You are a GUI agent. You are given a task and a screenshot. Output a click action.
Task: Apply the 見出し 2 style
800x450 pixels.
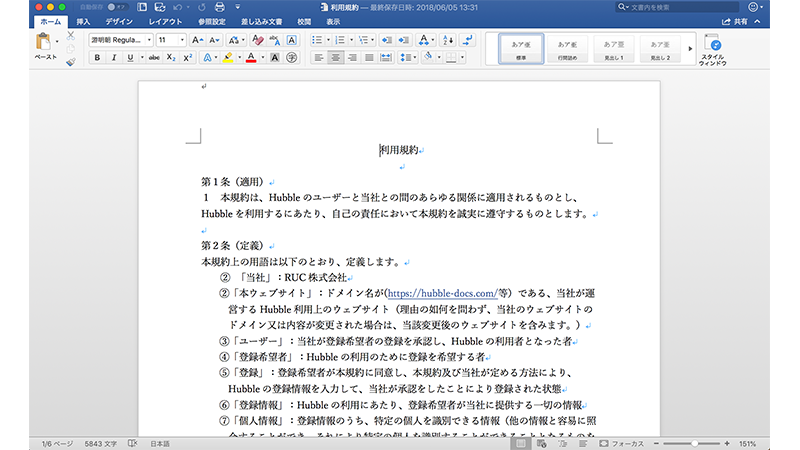point(660,49)
